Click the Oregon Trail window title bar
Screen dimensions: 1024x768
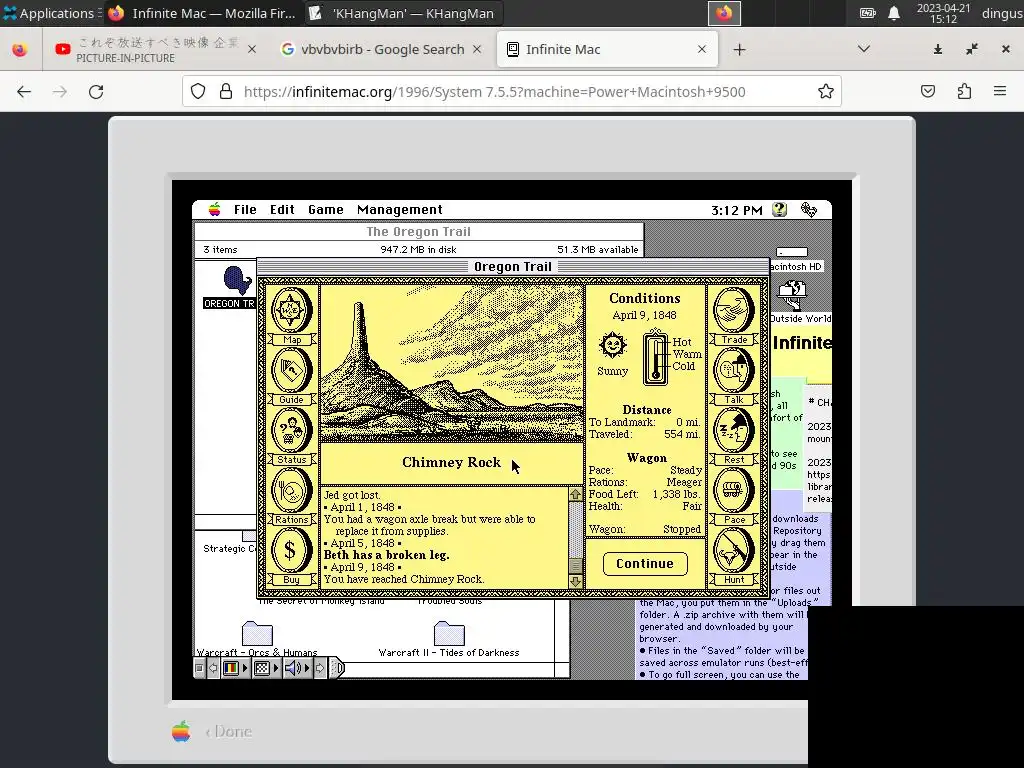513,266
